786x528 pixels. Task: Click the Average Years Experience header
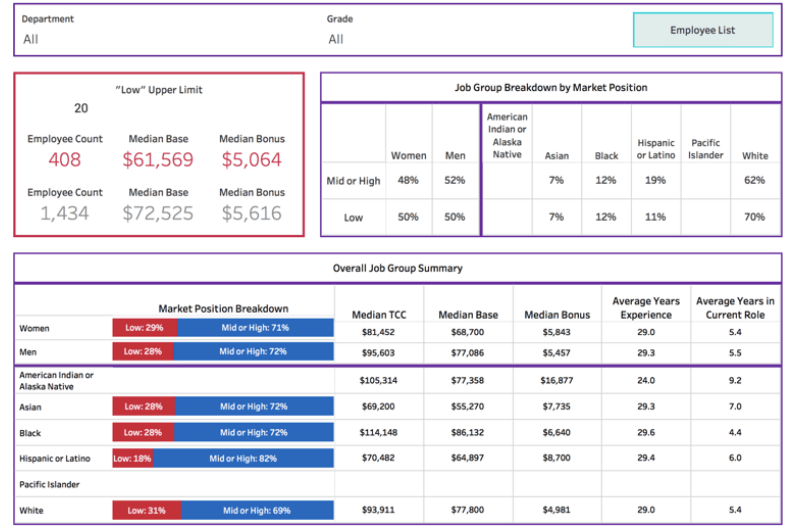[x=646, y=308]
